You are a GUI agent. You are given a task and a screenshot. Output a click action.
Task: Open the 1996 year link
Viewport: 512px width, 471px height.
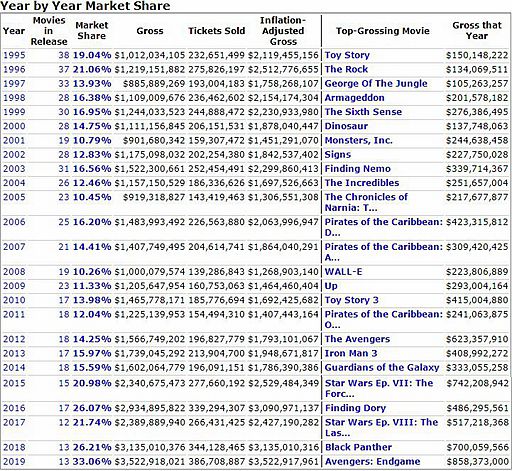point(14,69)
